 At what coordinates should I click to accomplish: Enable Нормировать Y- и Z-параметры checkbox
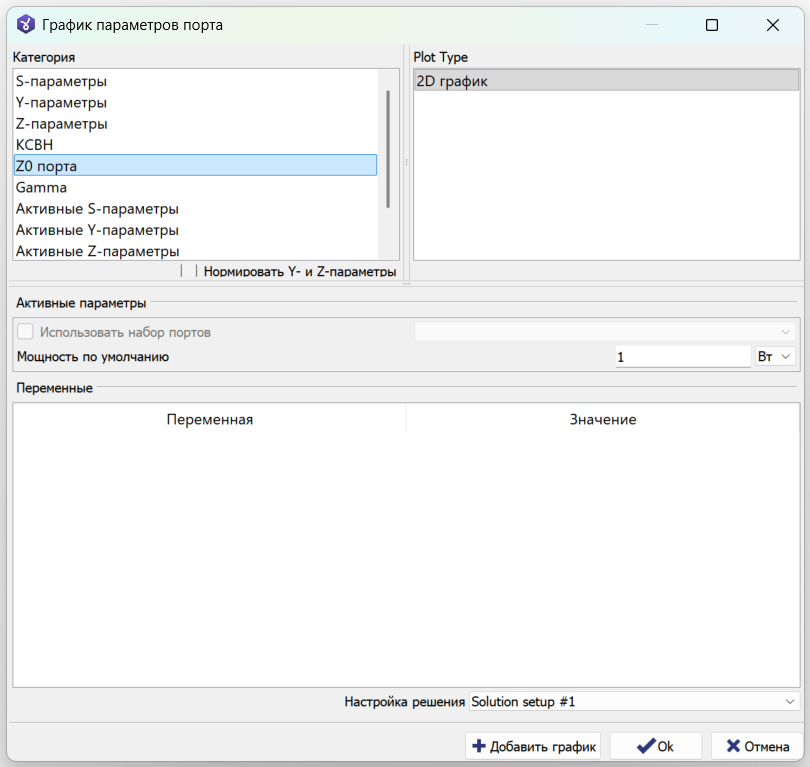[x=189, y=271]
